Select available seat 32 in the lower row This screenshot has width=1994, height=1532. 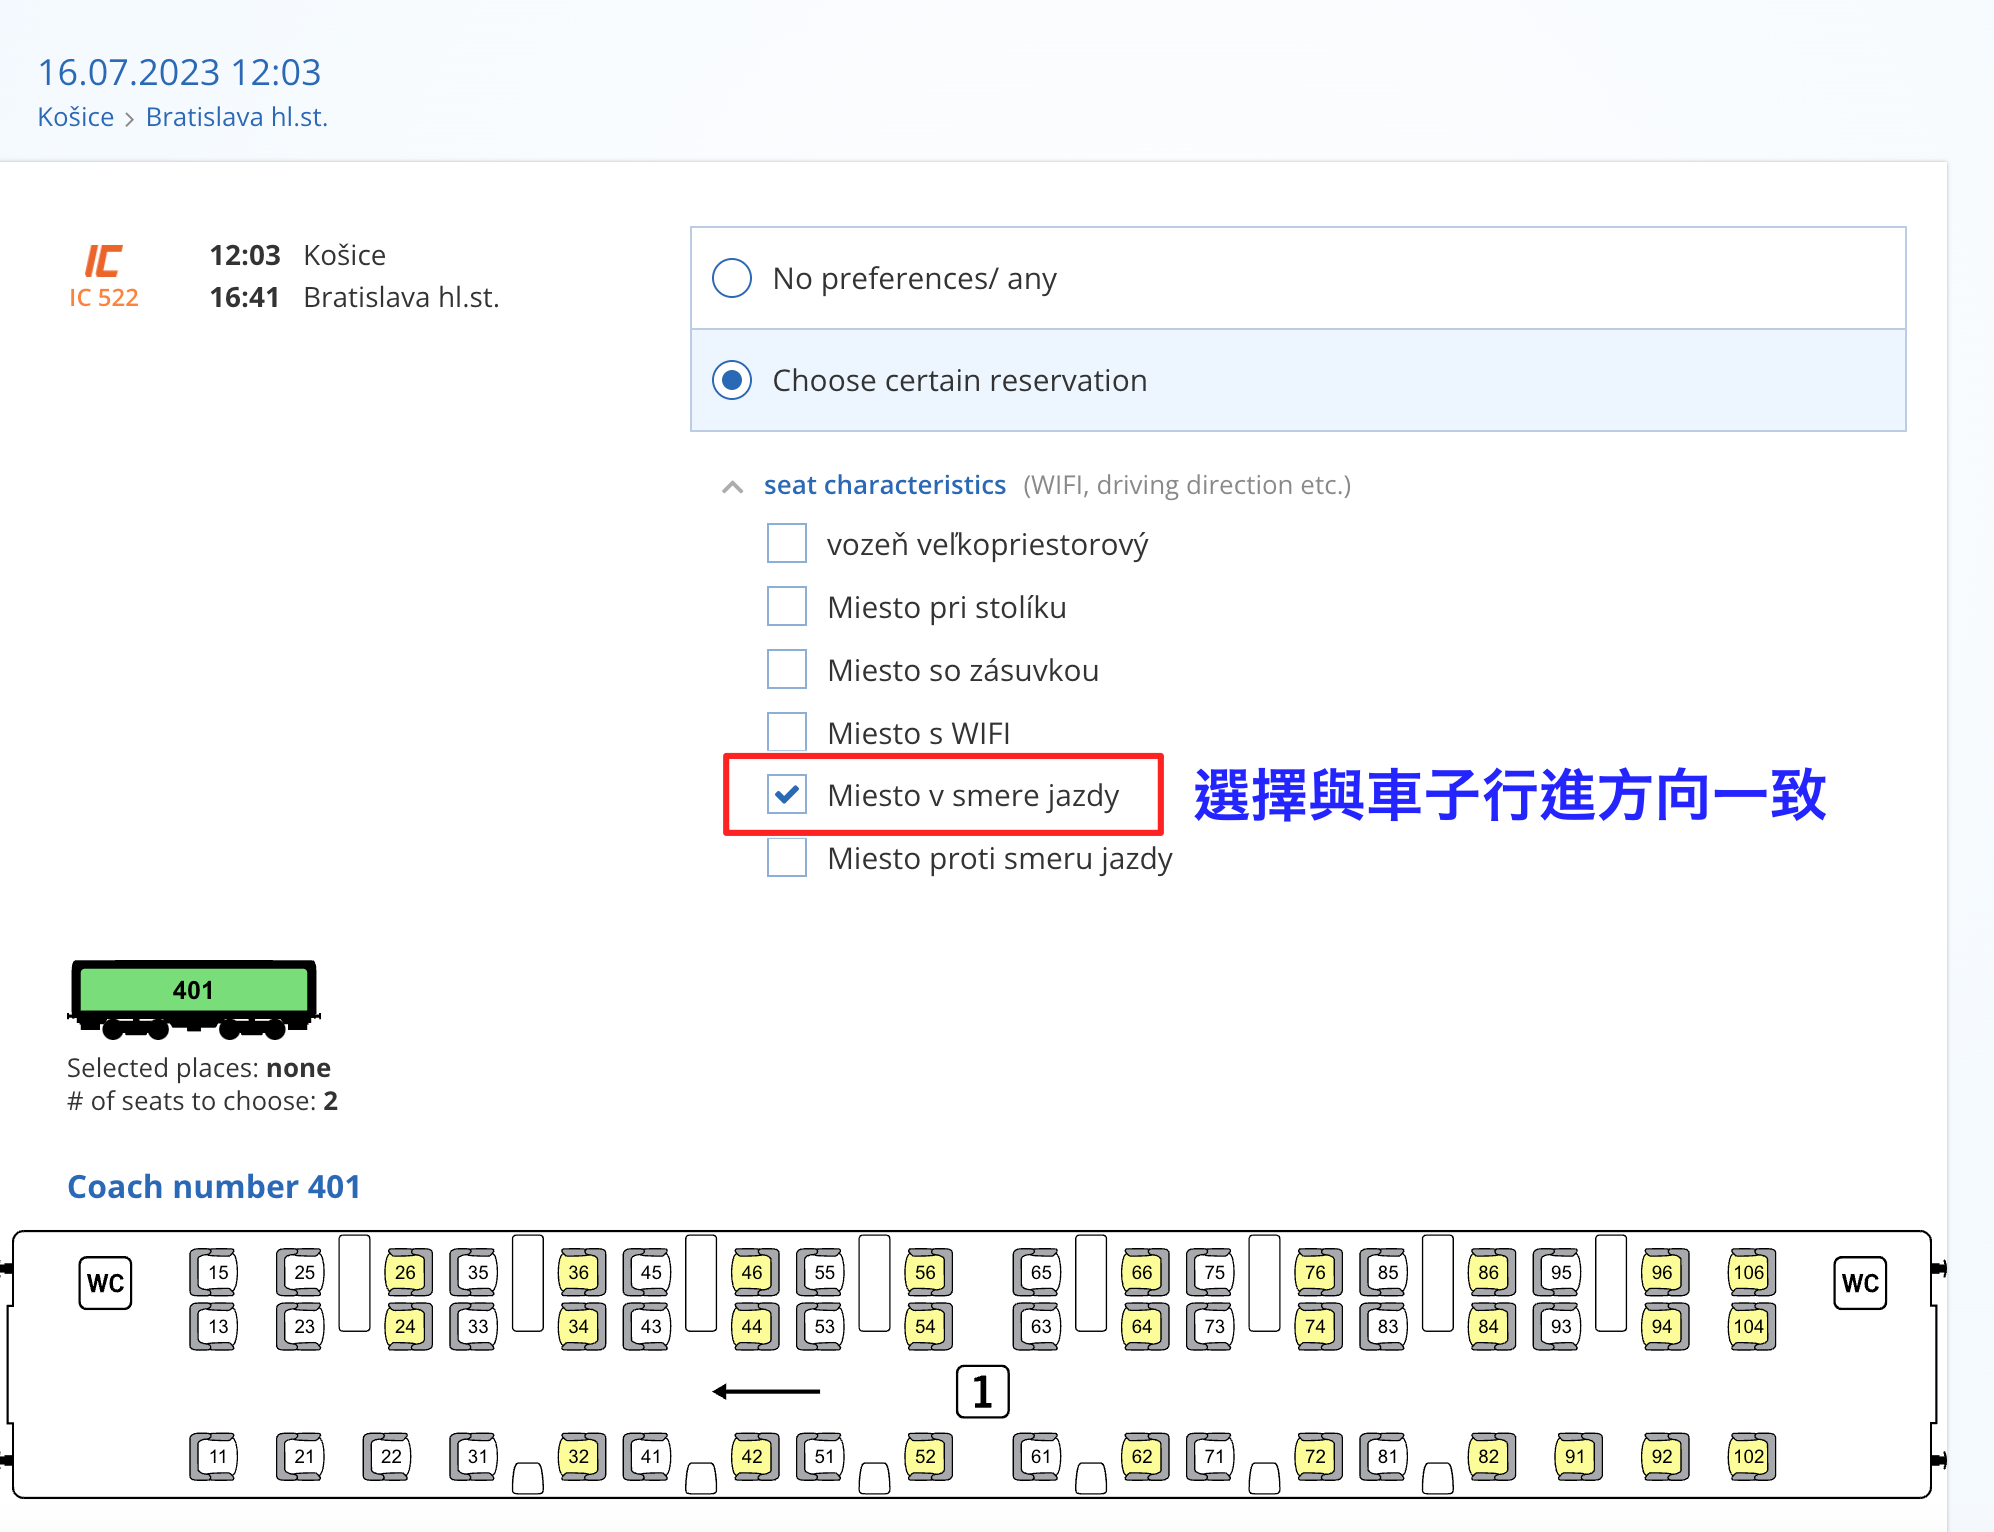click(580, 1456)
